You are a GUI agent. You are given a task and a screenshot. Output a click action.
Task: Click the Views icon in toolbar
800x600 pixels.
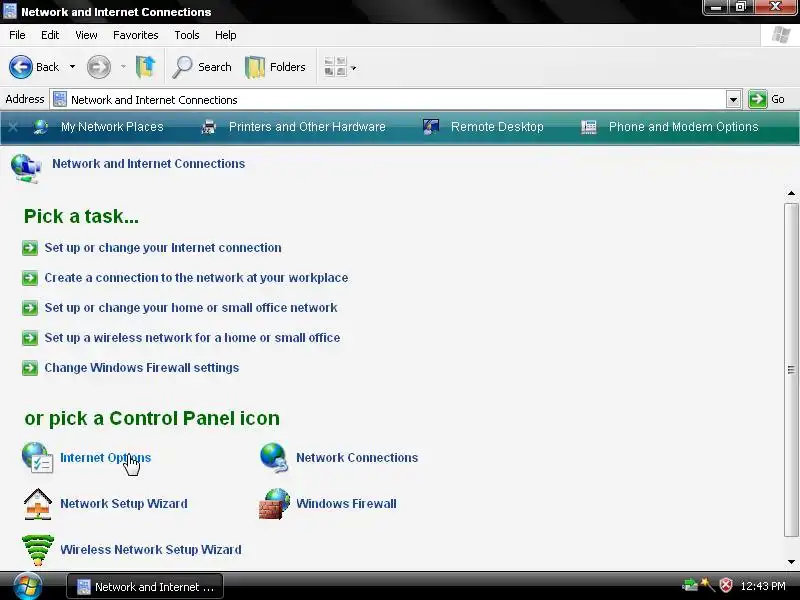(335, 67)
